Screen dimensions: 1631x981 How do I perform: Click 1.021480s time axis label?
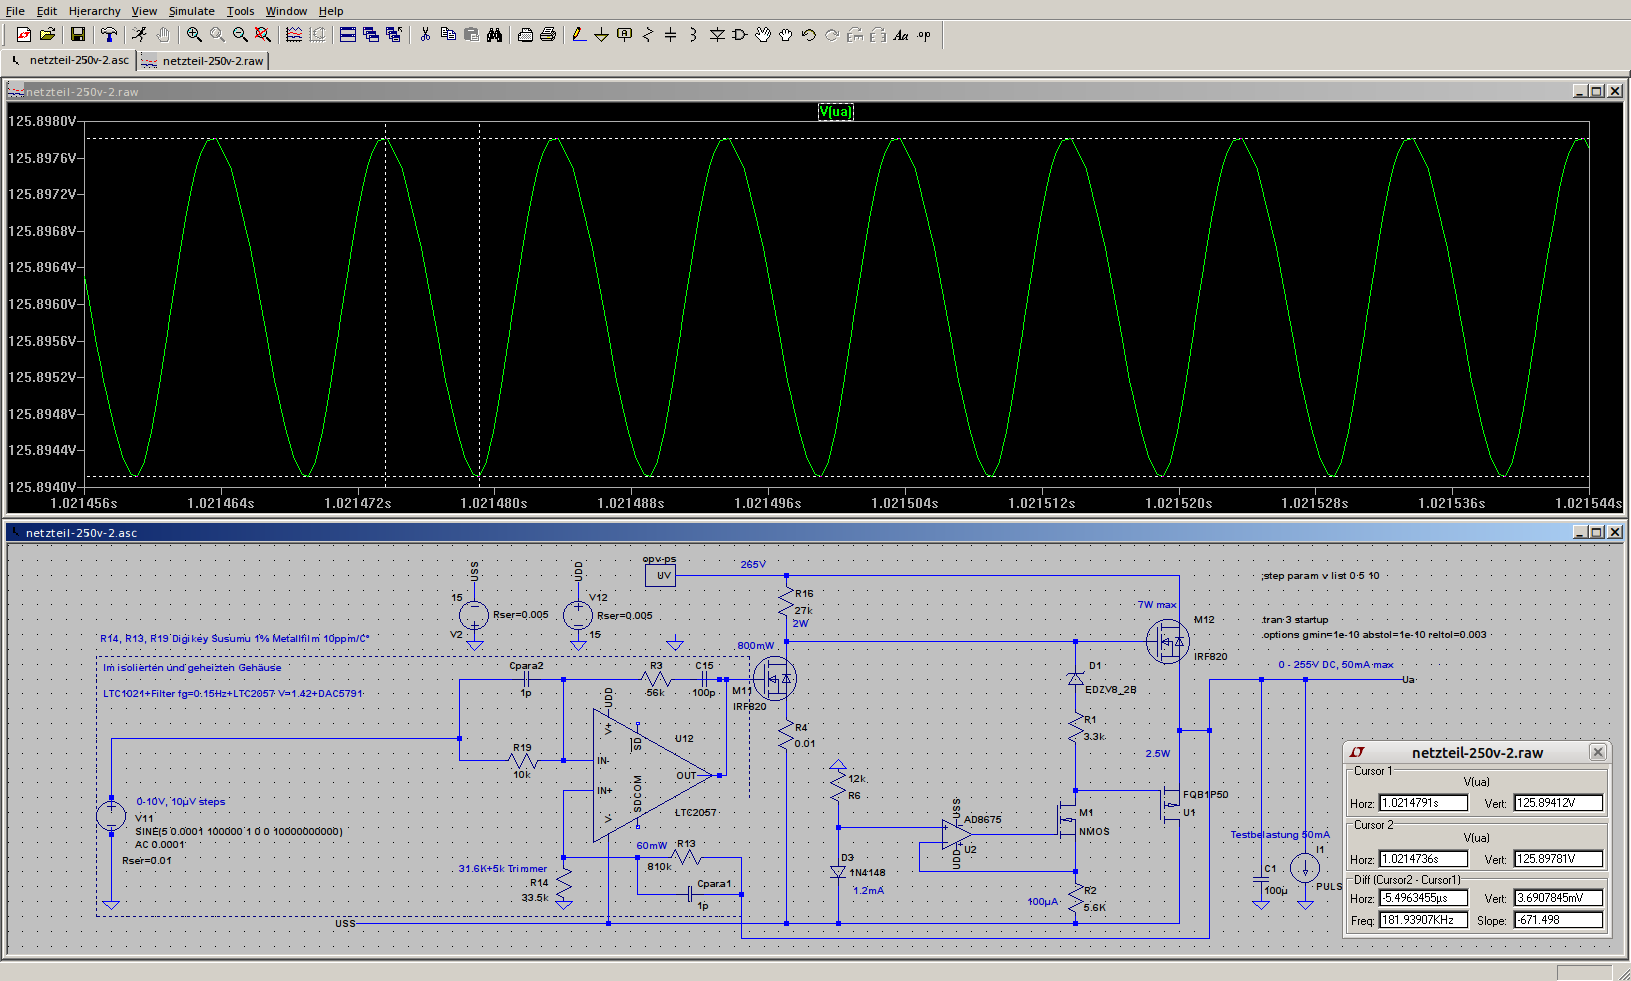coord(494,503)
